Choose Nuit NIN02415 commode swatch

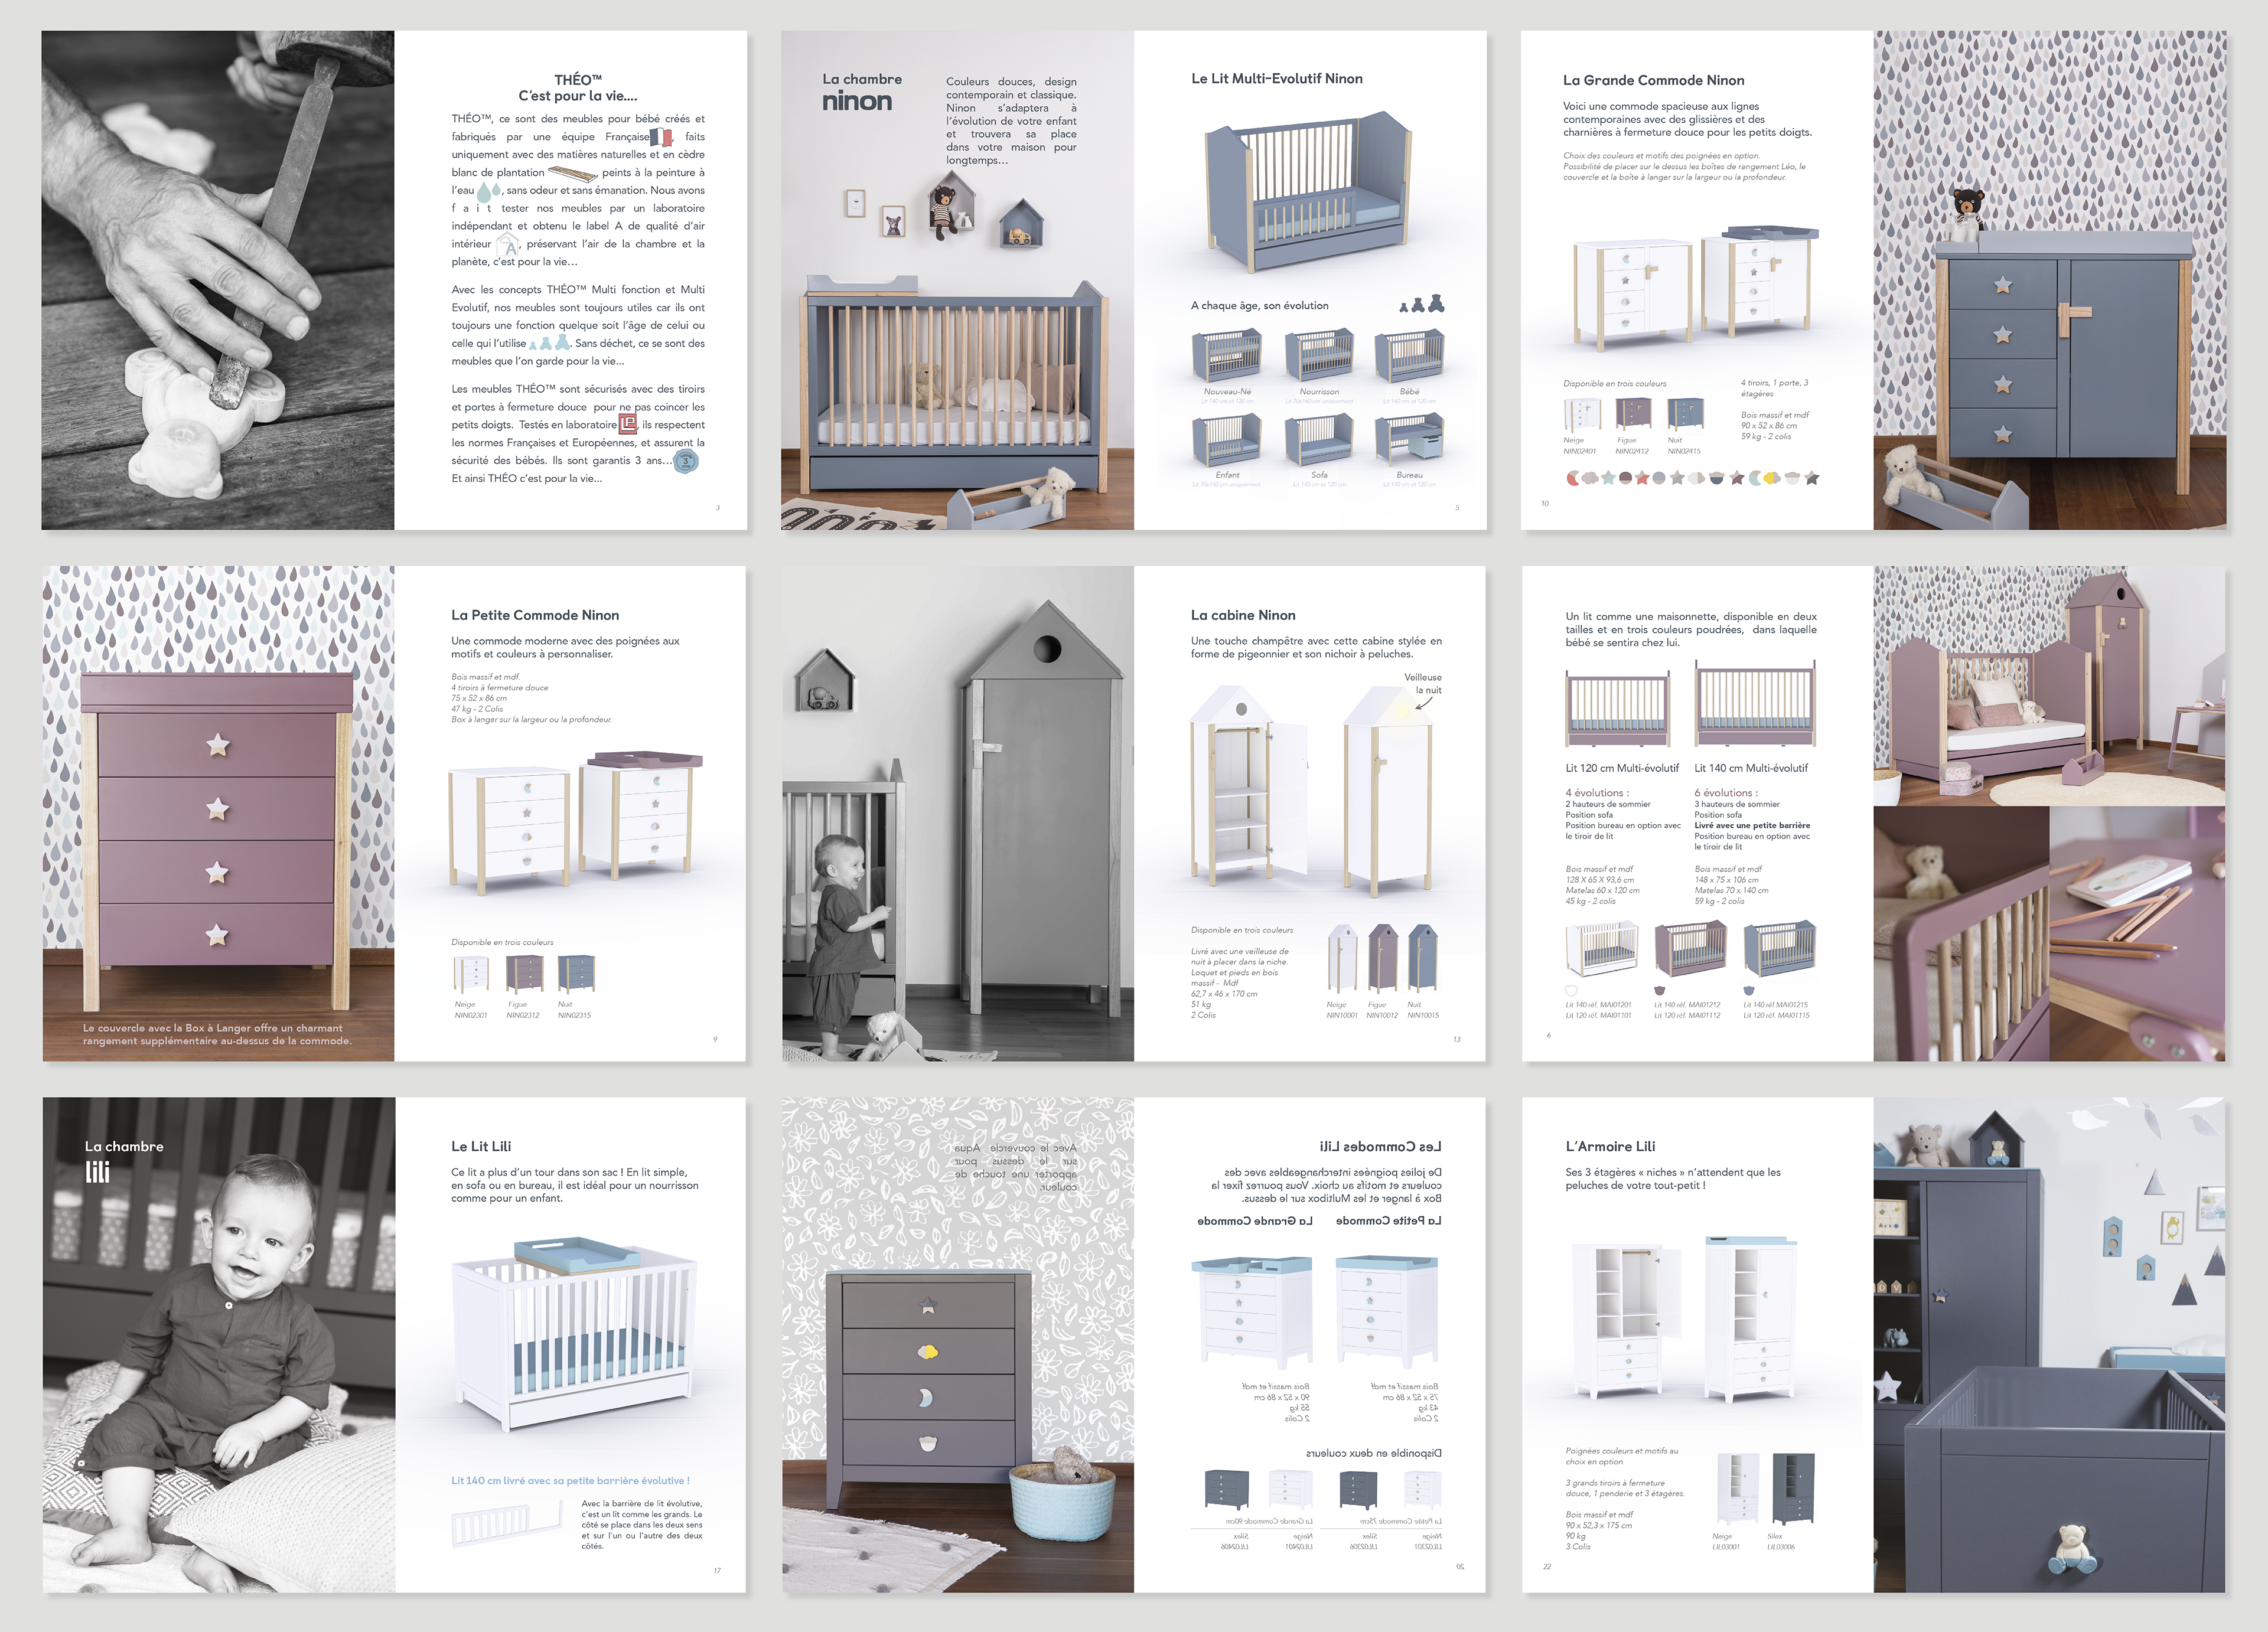(x=1685, y=413)
